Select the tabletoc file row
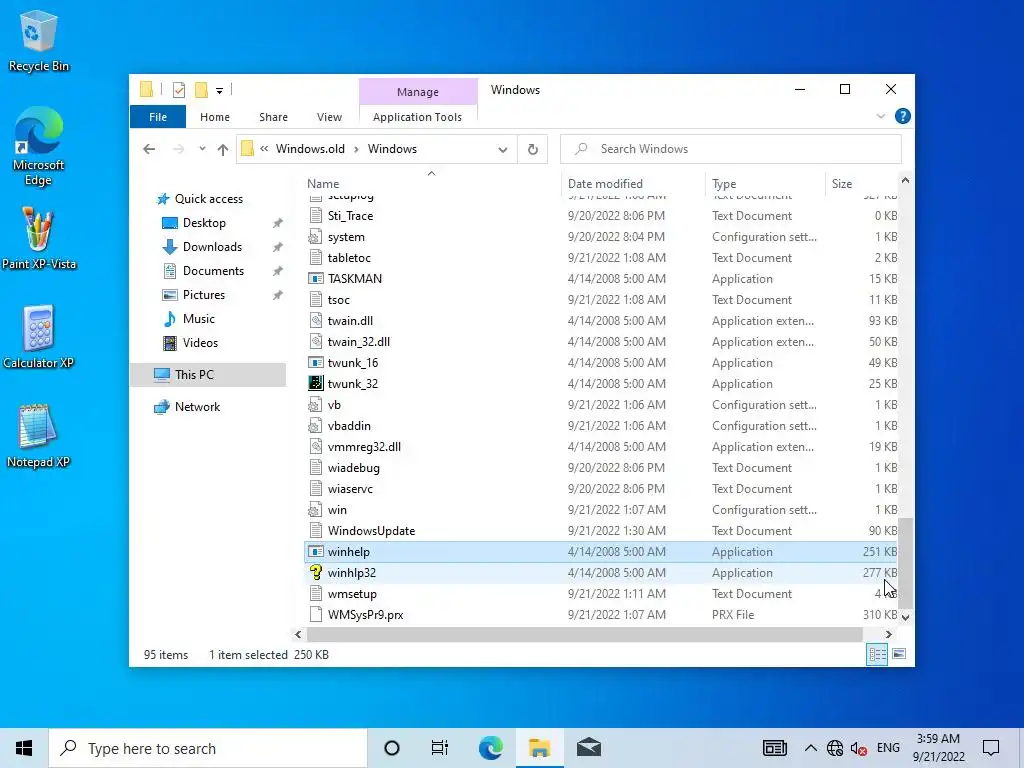The width and height of the screenshot is (1024, 768). click(x=601, y=258)
